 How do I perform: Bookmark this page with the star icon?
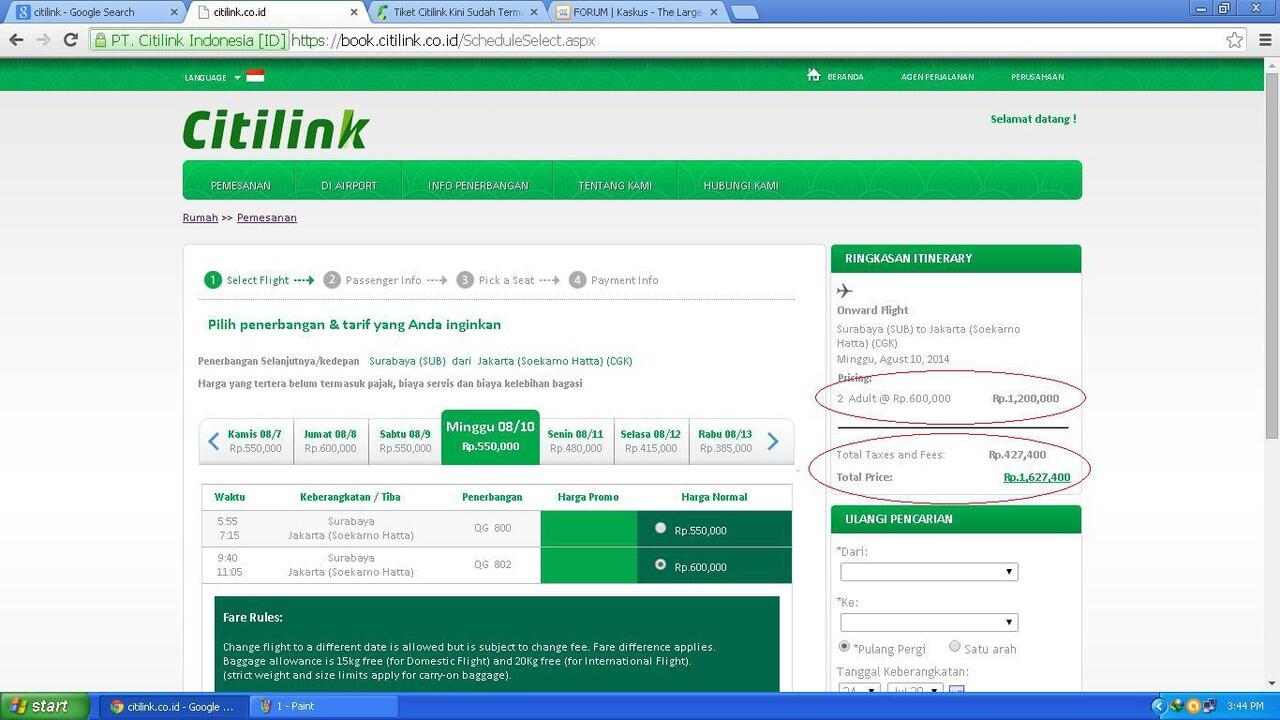(1235, 40)
